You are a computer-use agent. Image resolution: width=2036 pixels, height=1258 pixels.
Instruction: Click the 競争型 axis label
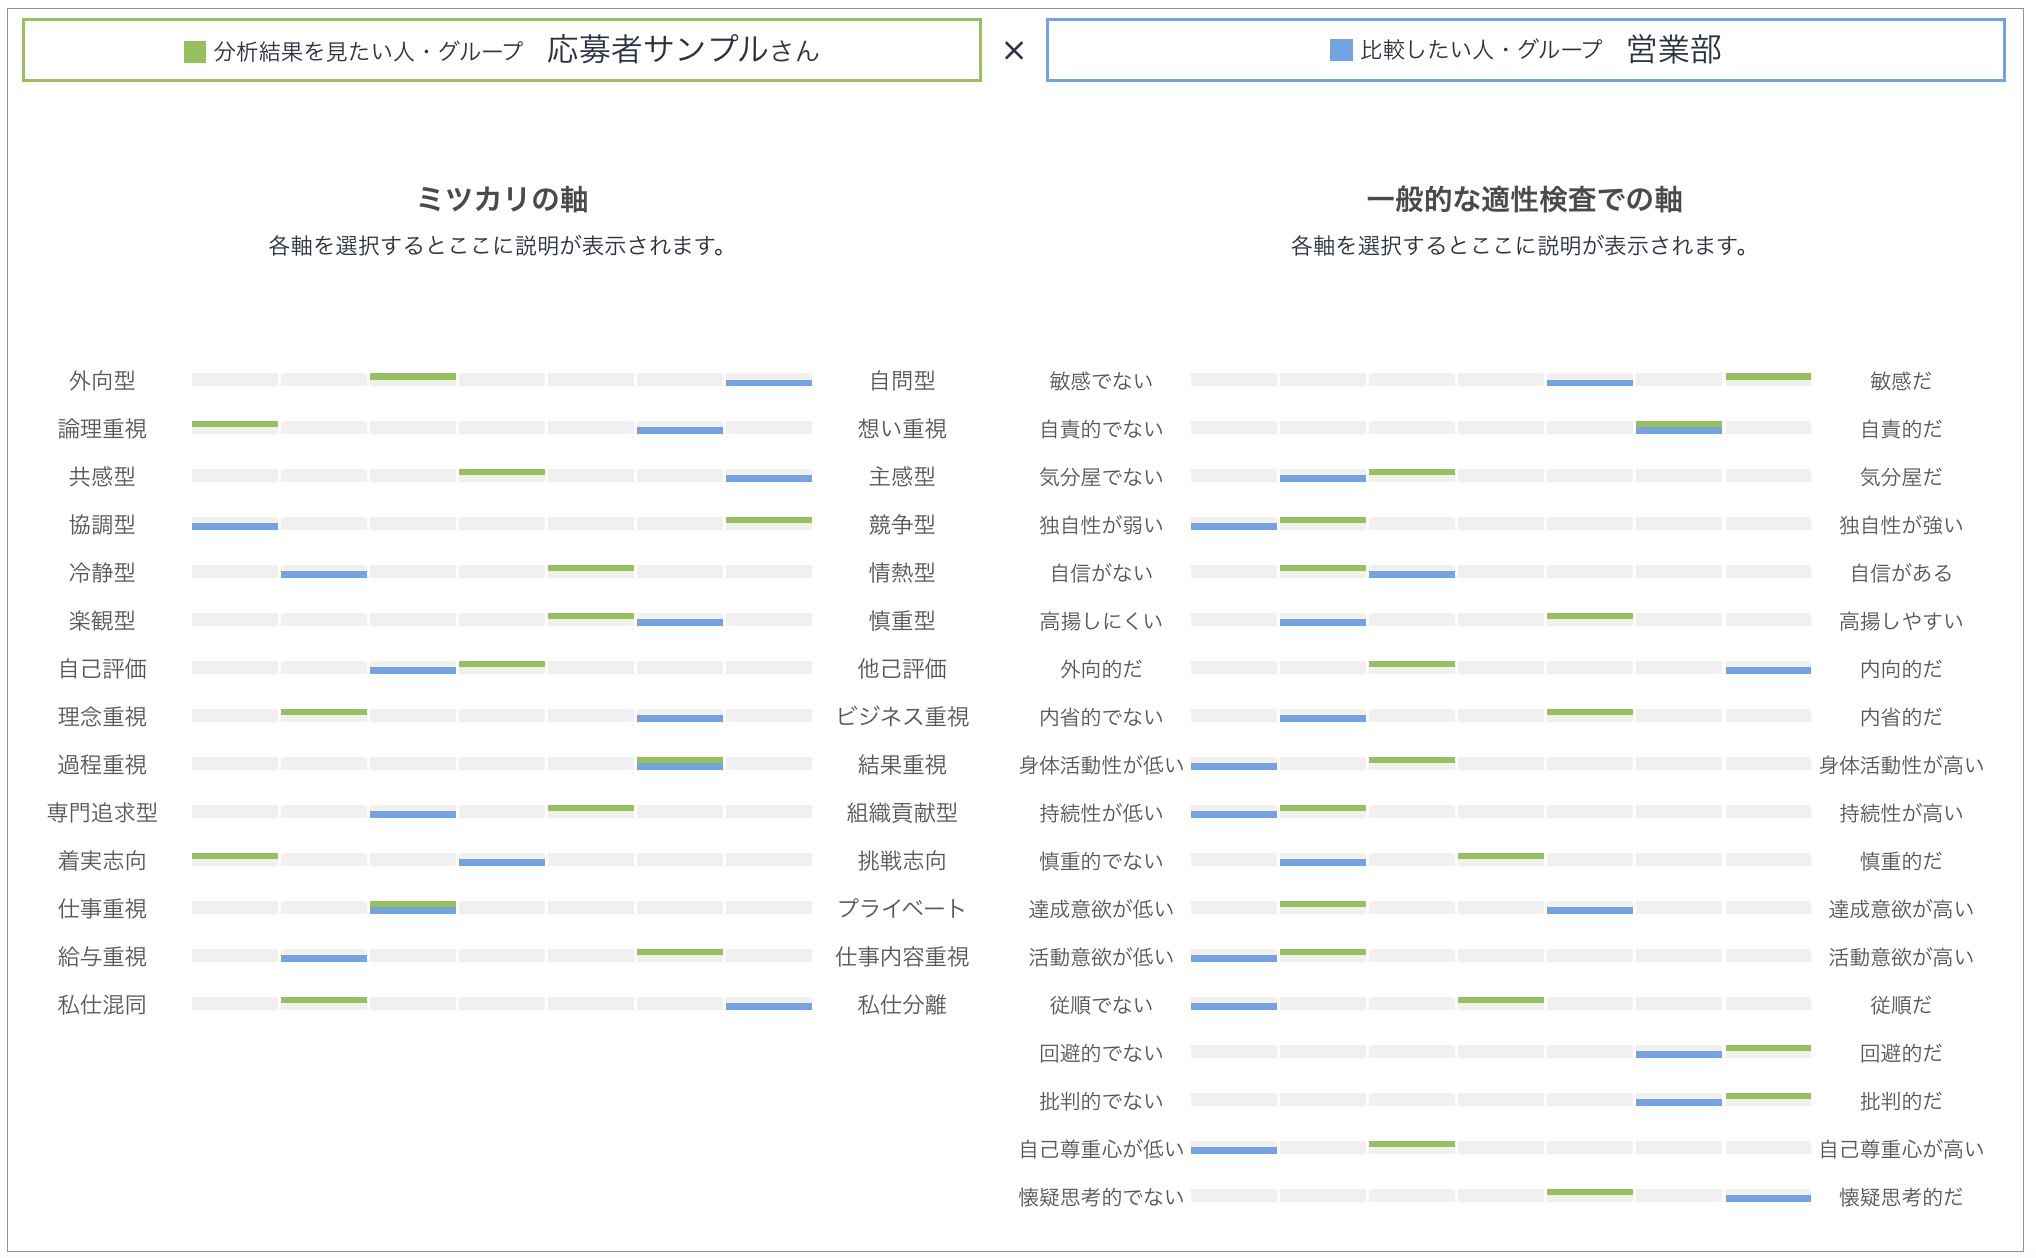tap(902, 525)
